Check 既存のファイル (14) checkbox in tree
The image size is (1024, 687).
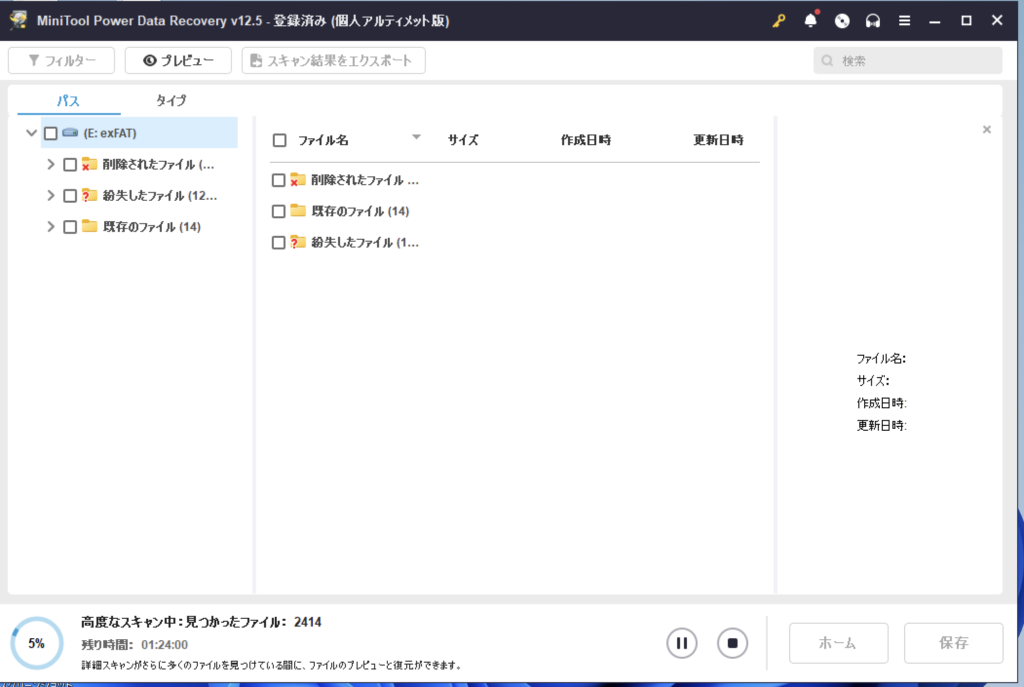(x=70, y=227)
